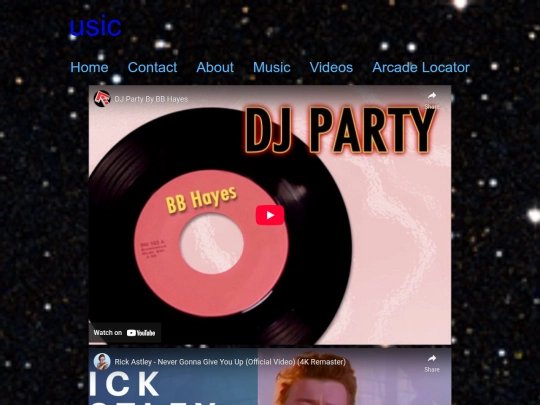Play the DJ Party video
Viewport: 540px width, 405px height.
coord(270,215)
